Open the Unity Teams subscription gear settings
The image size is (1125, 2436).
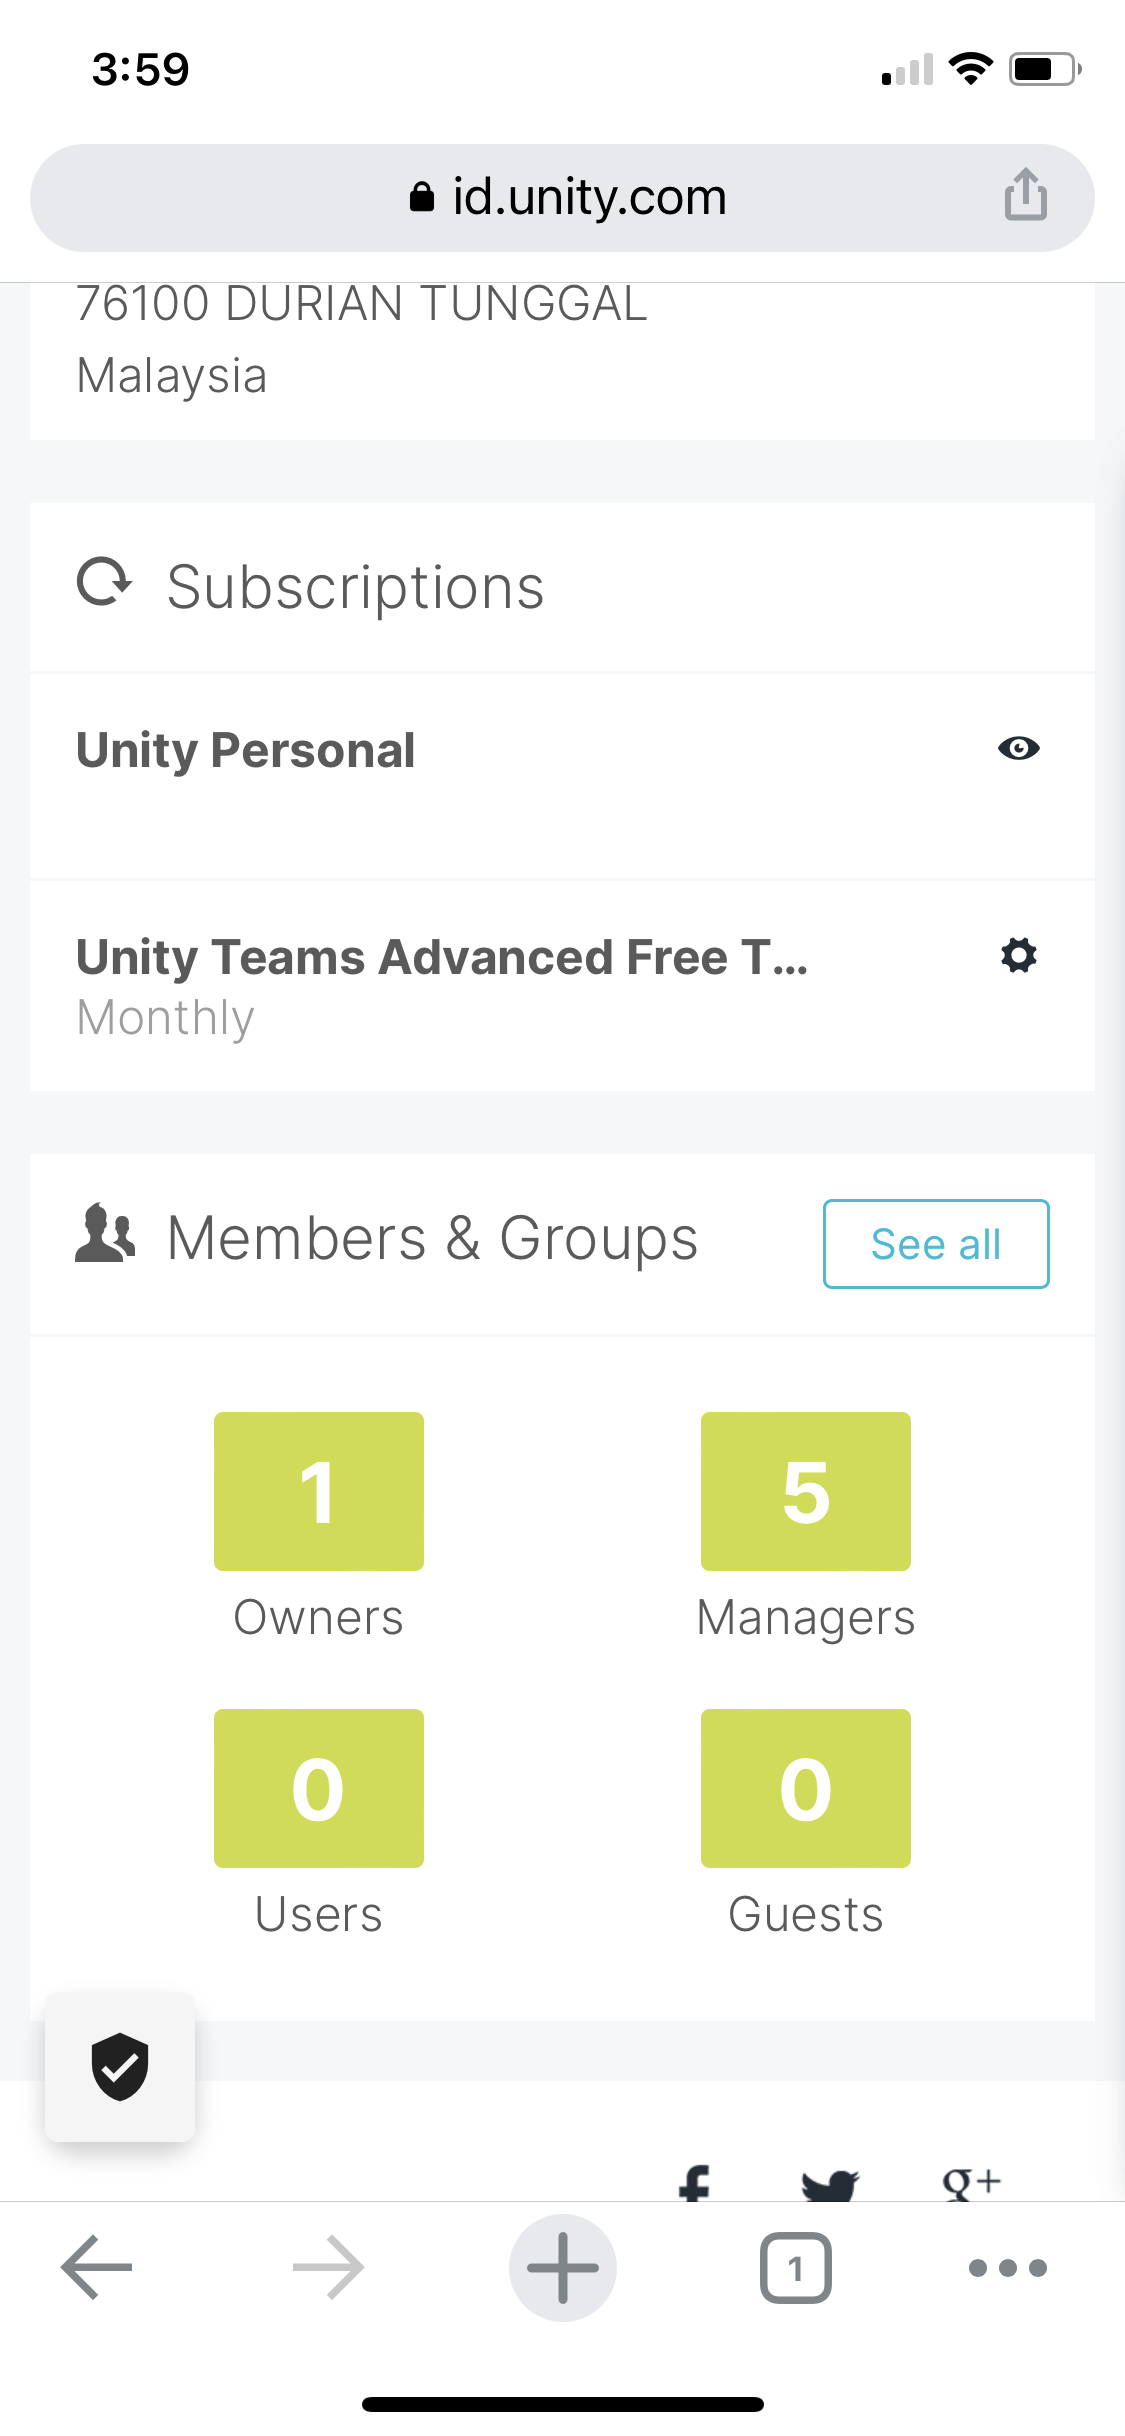click(1018, 956)
